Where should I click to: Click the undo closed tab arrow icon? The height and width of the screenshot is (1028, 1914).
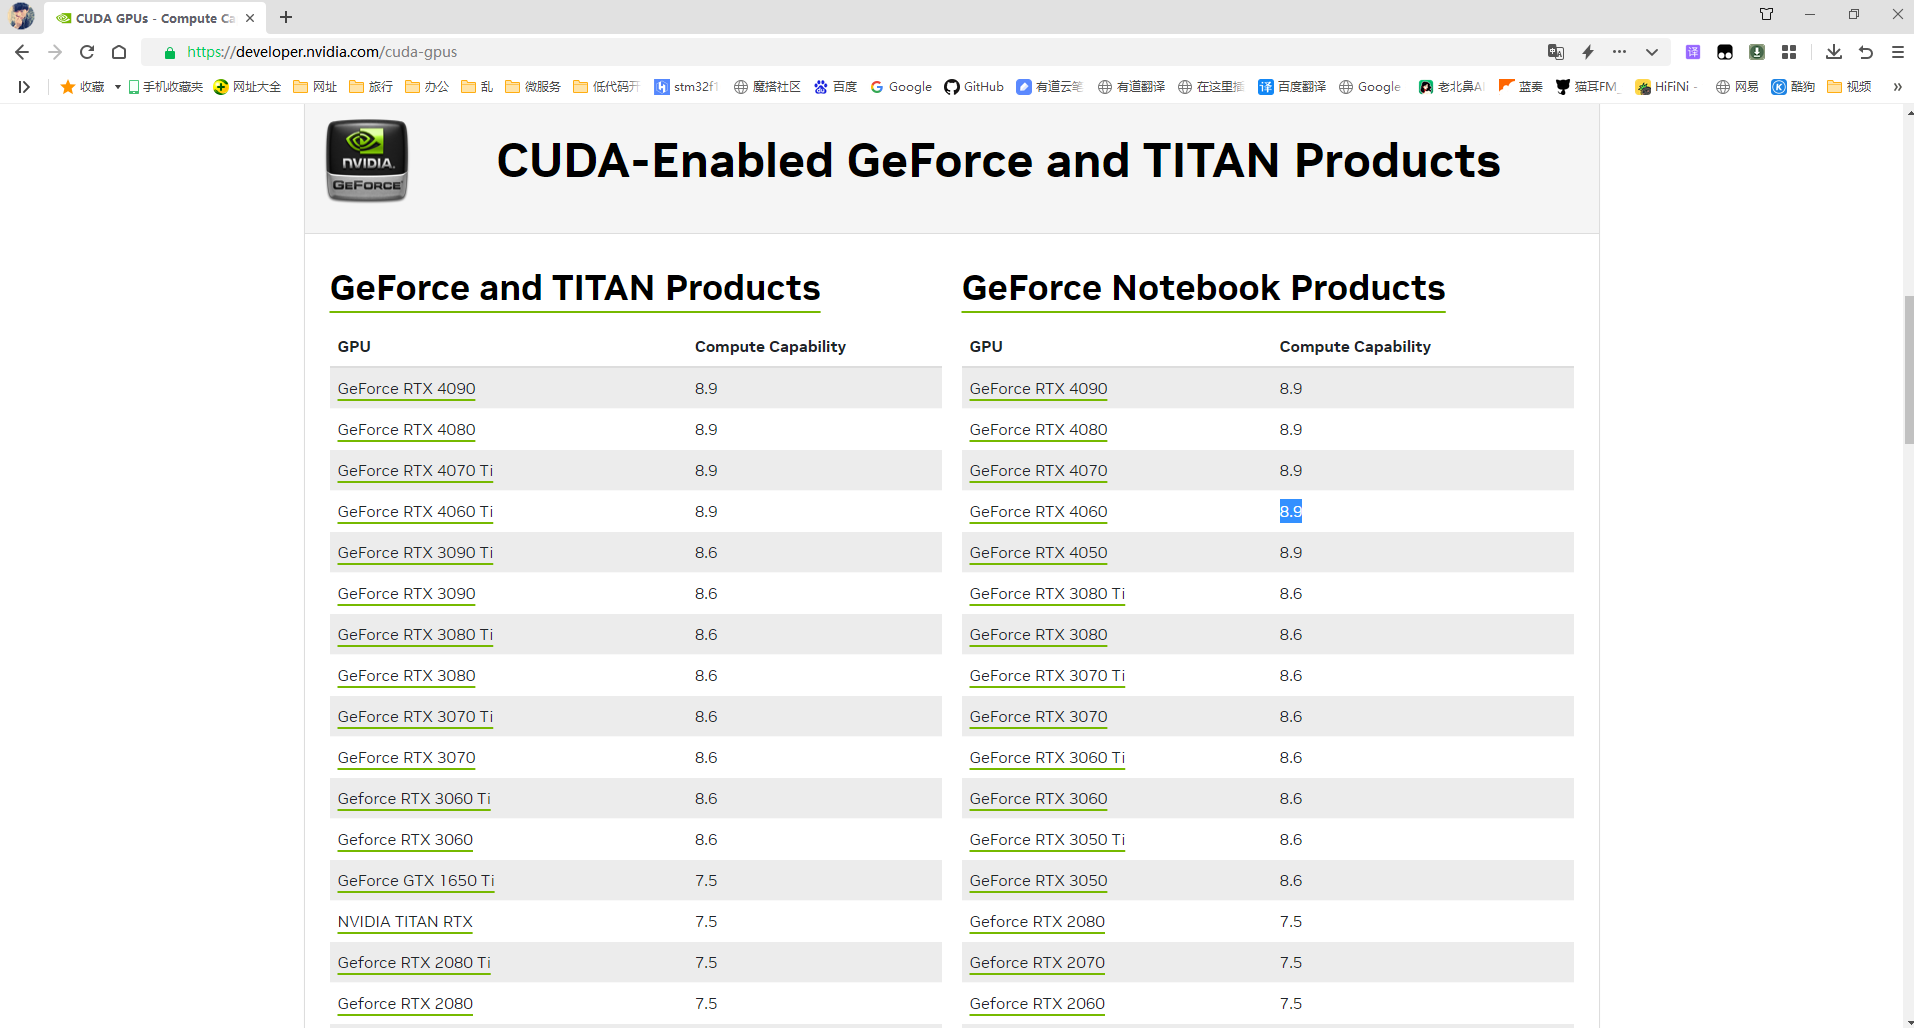1865,52
